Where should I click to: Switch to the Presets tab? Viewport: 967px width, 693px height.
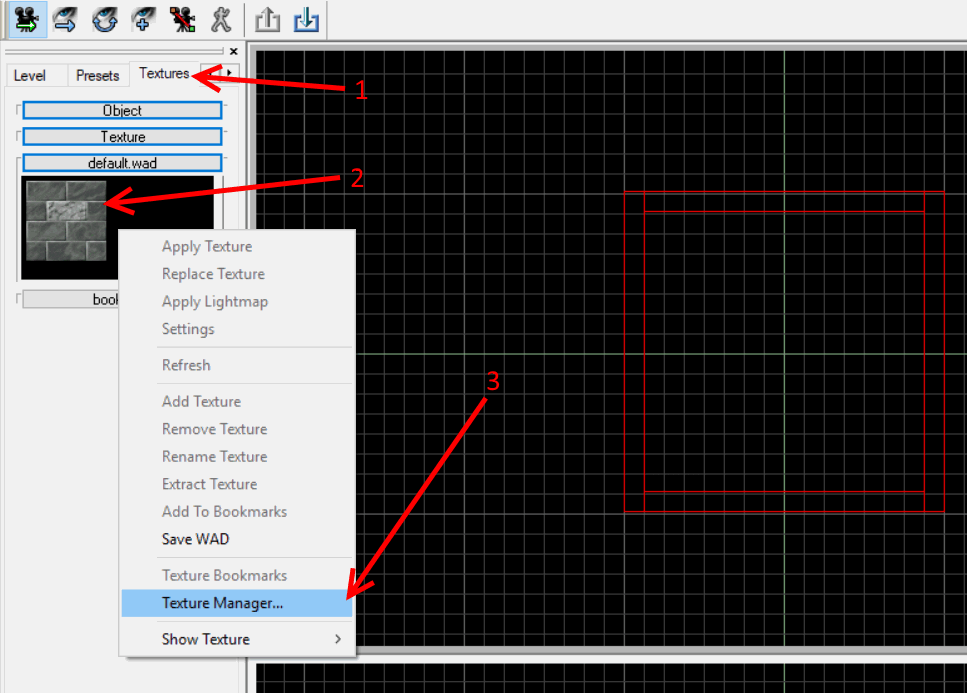point(97,76)
